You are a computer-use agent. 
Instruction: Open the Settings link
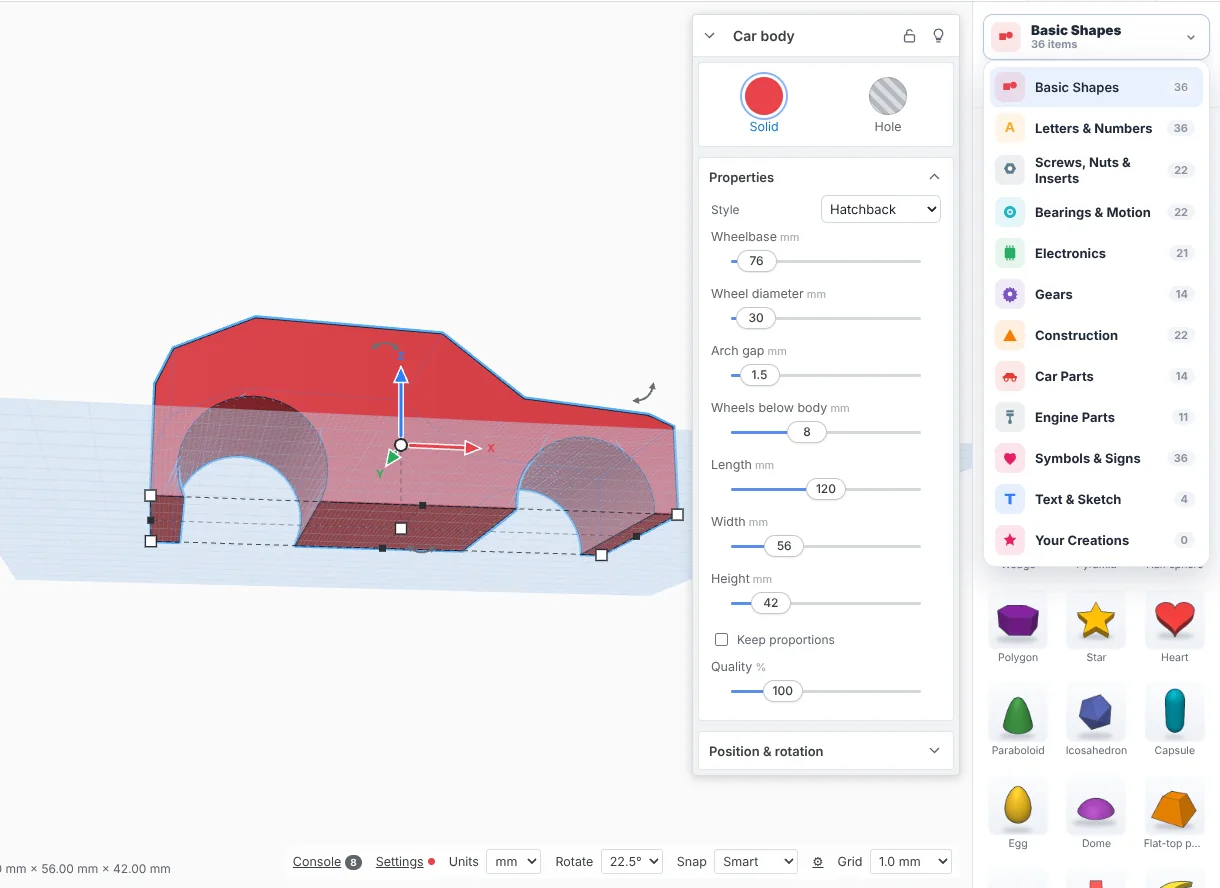pos(399,862)
